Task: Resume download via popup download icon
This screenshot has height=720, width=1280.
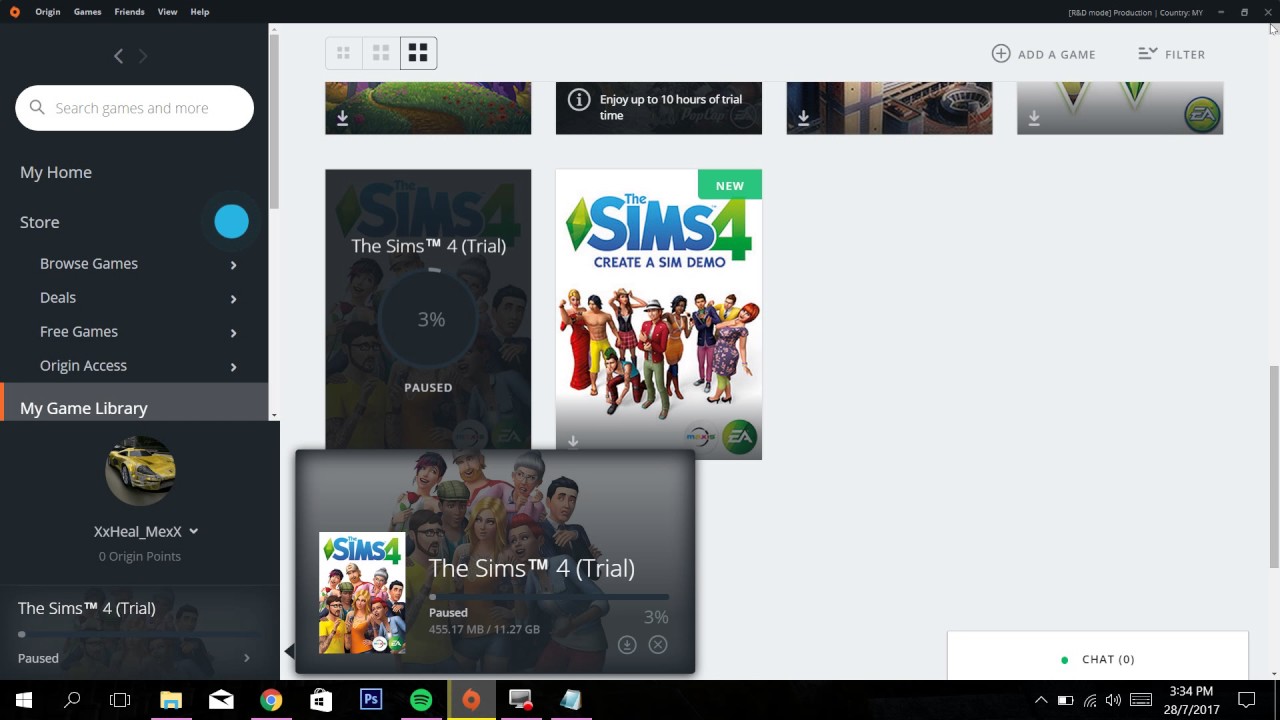Action: point(627,644)
